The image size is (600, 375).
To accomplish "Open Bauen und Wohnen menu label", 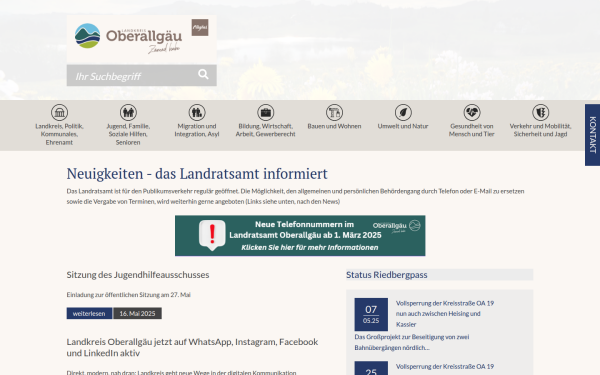I will [x=334, y=126].
